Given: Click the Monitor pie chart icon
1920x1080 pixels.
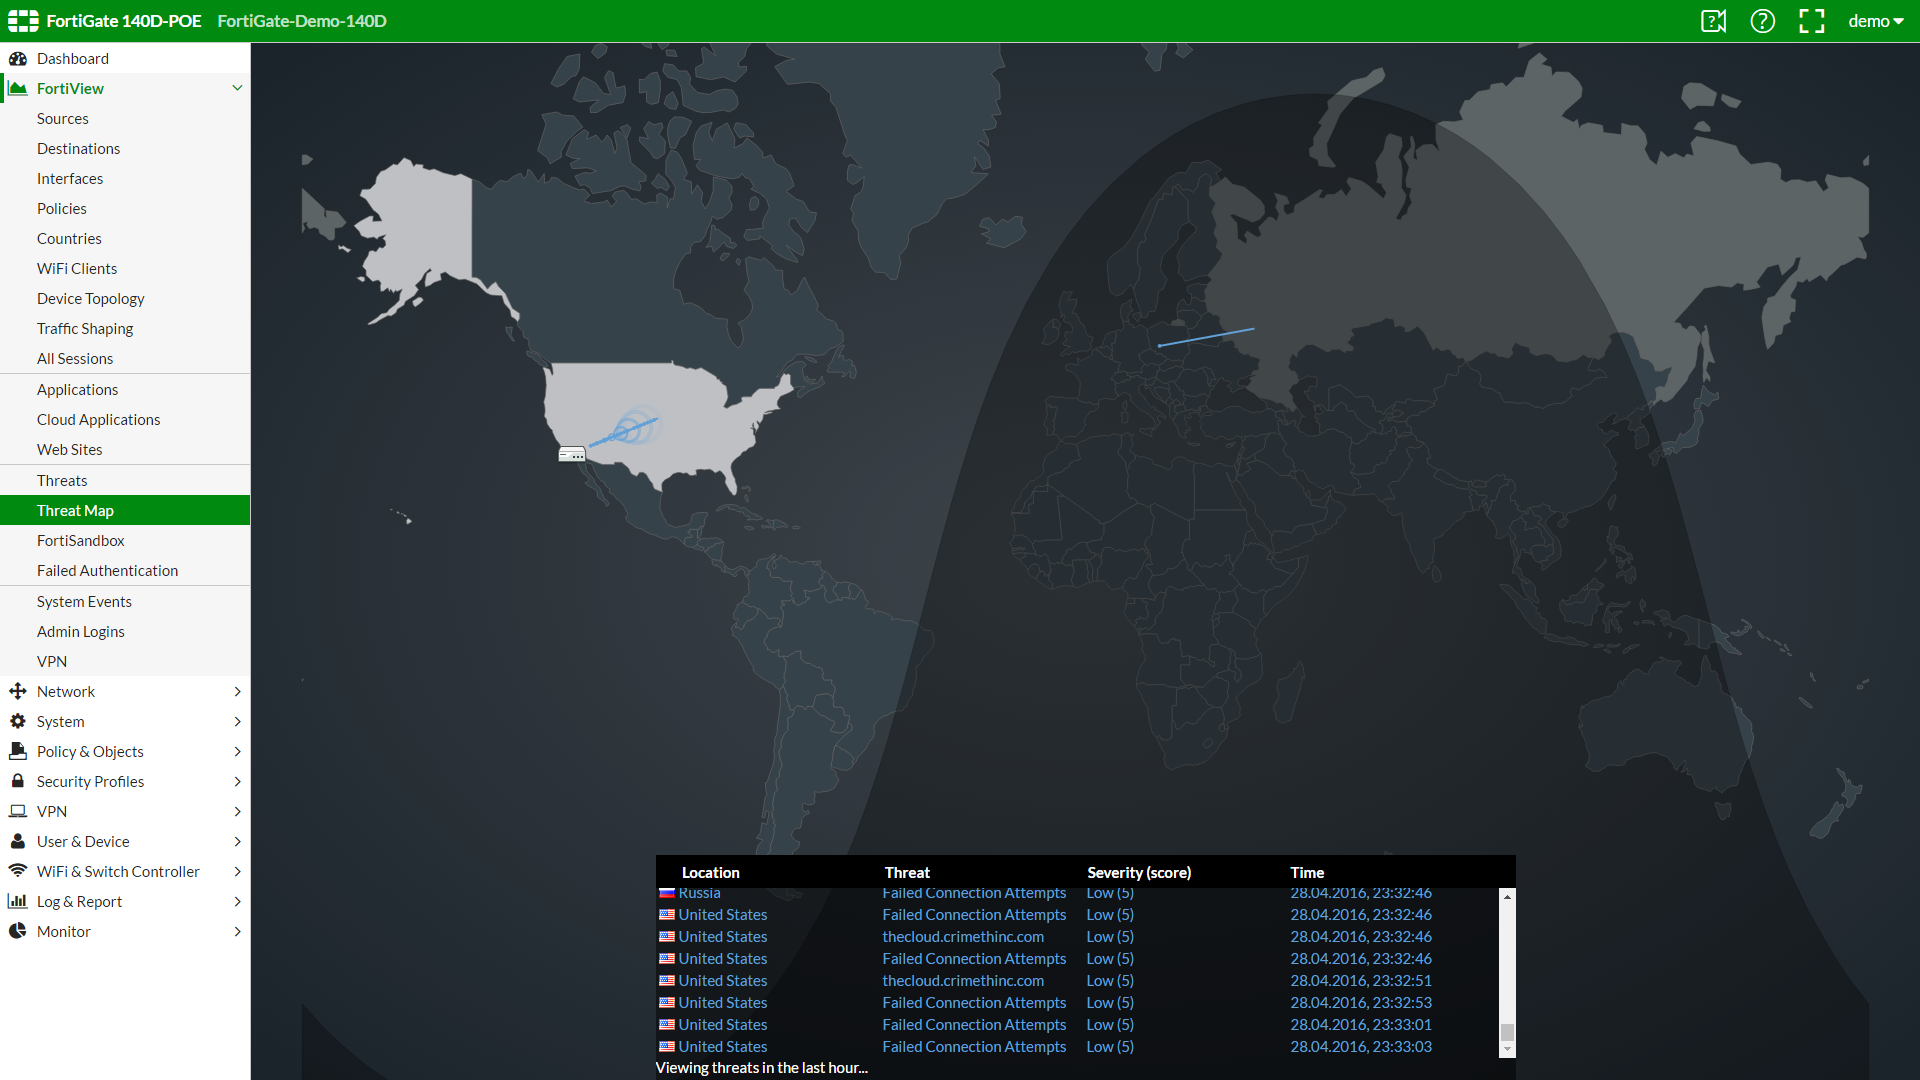Looking at the screenshot, I should pos(17,931).
